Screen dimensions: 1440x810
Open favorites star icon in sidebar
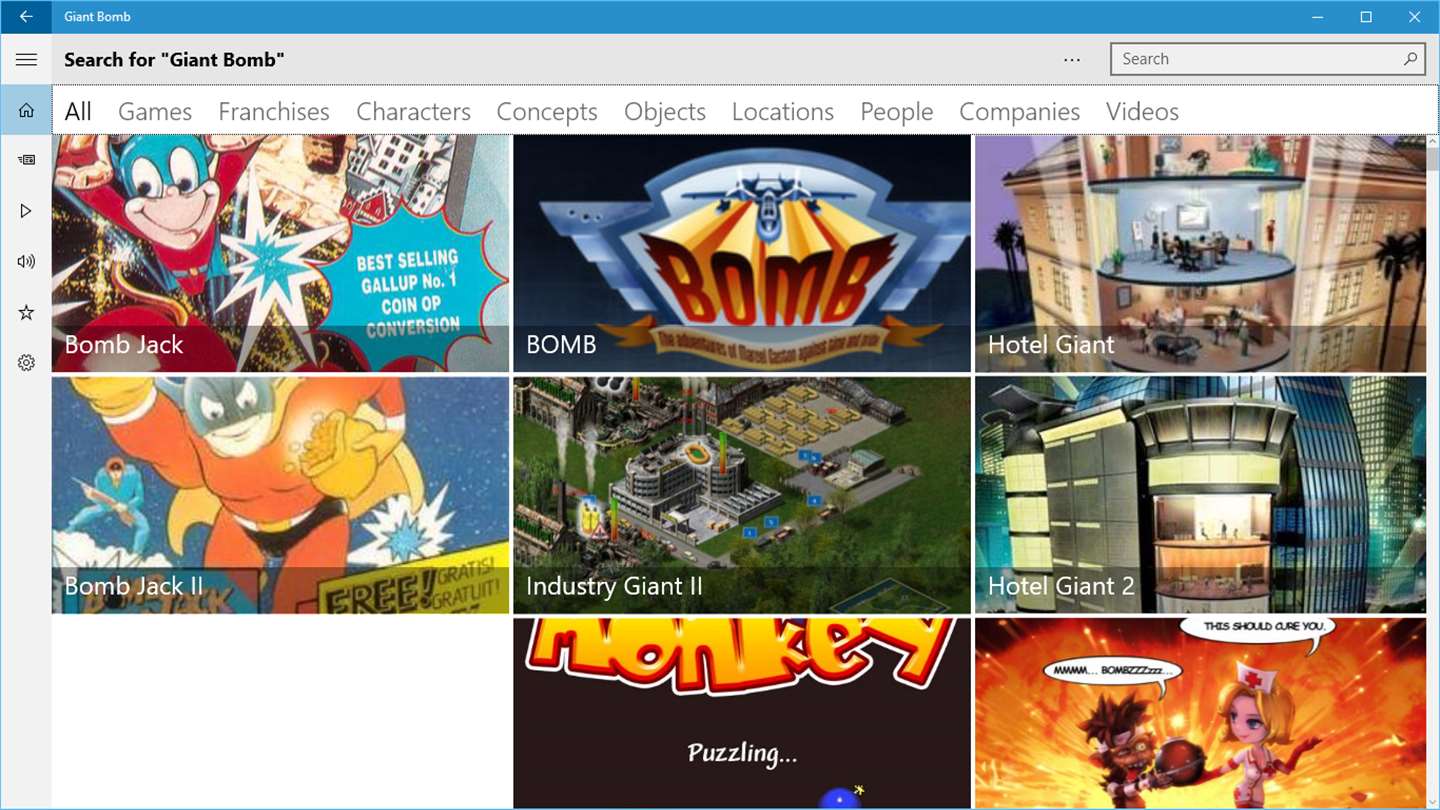pos(26,313)
